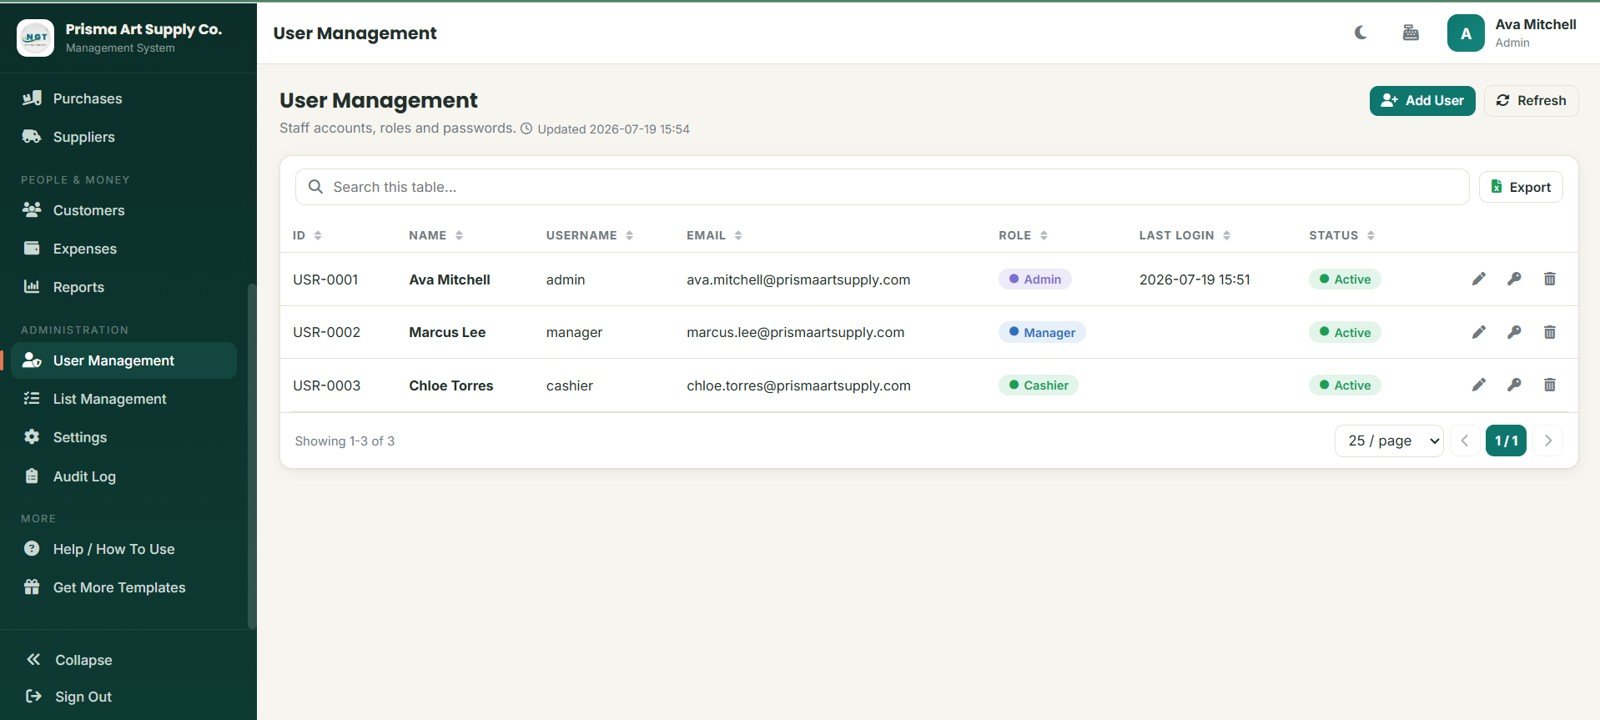1600x720 pixels.
Task: Open Reports page
Action: [x=124, y=287]
